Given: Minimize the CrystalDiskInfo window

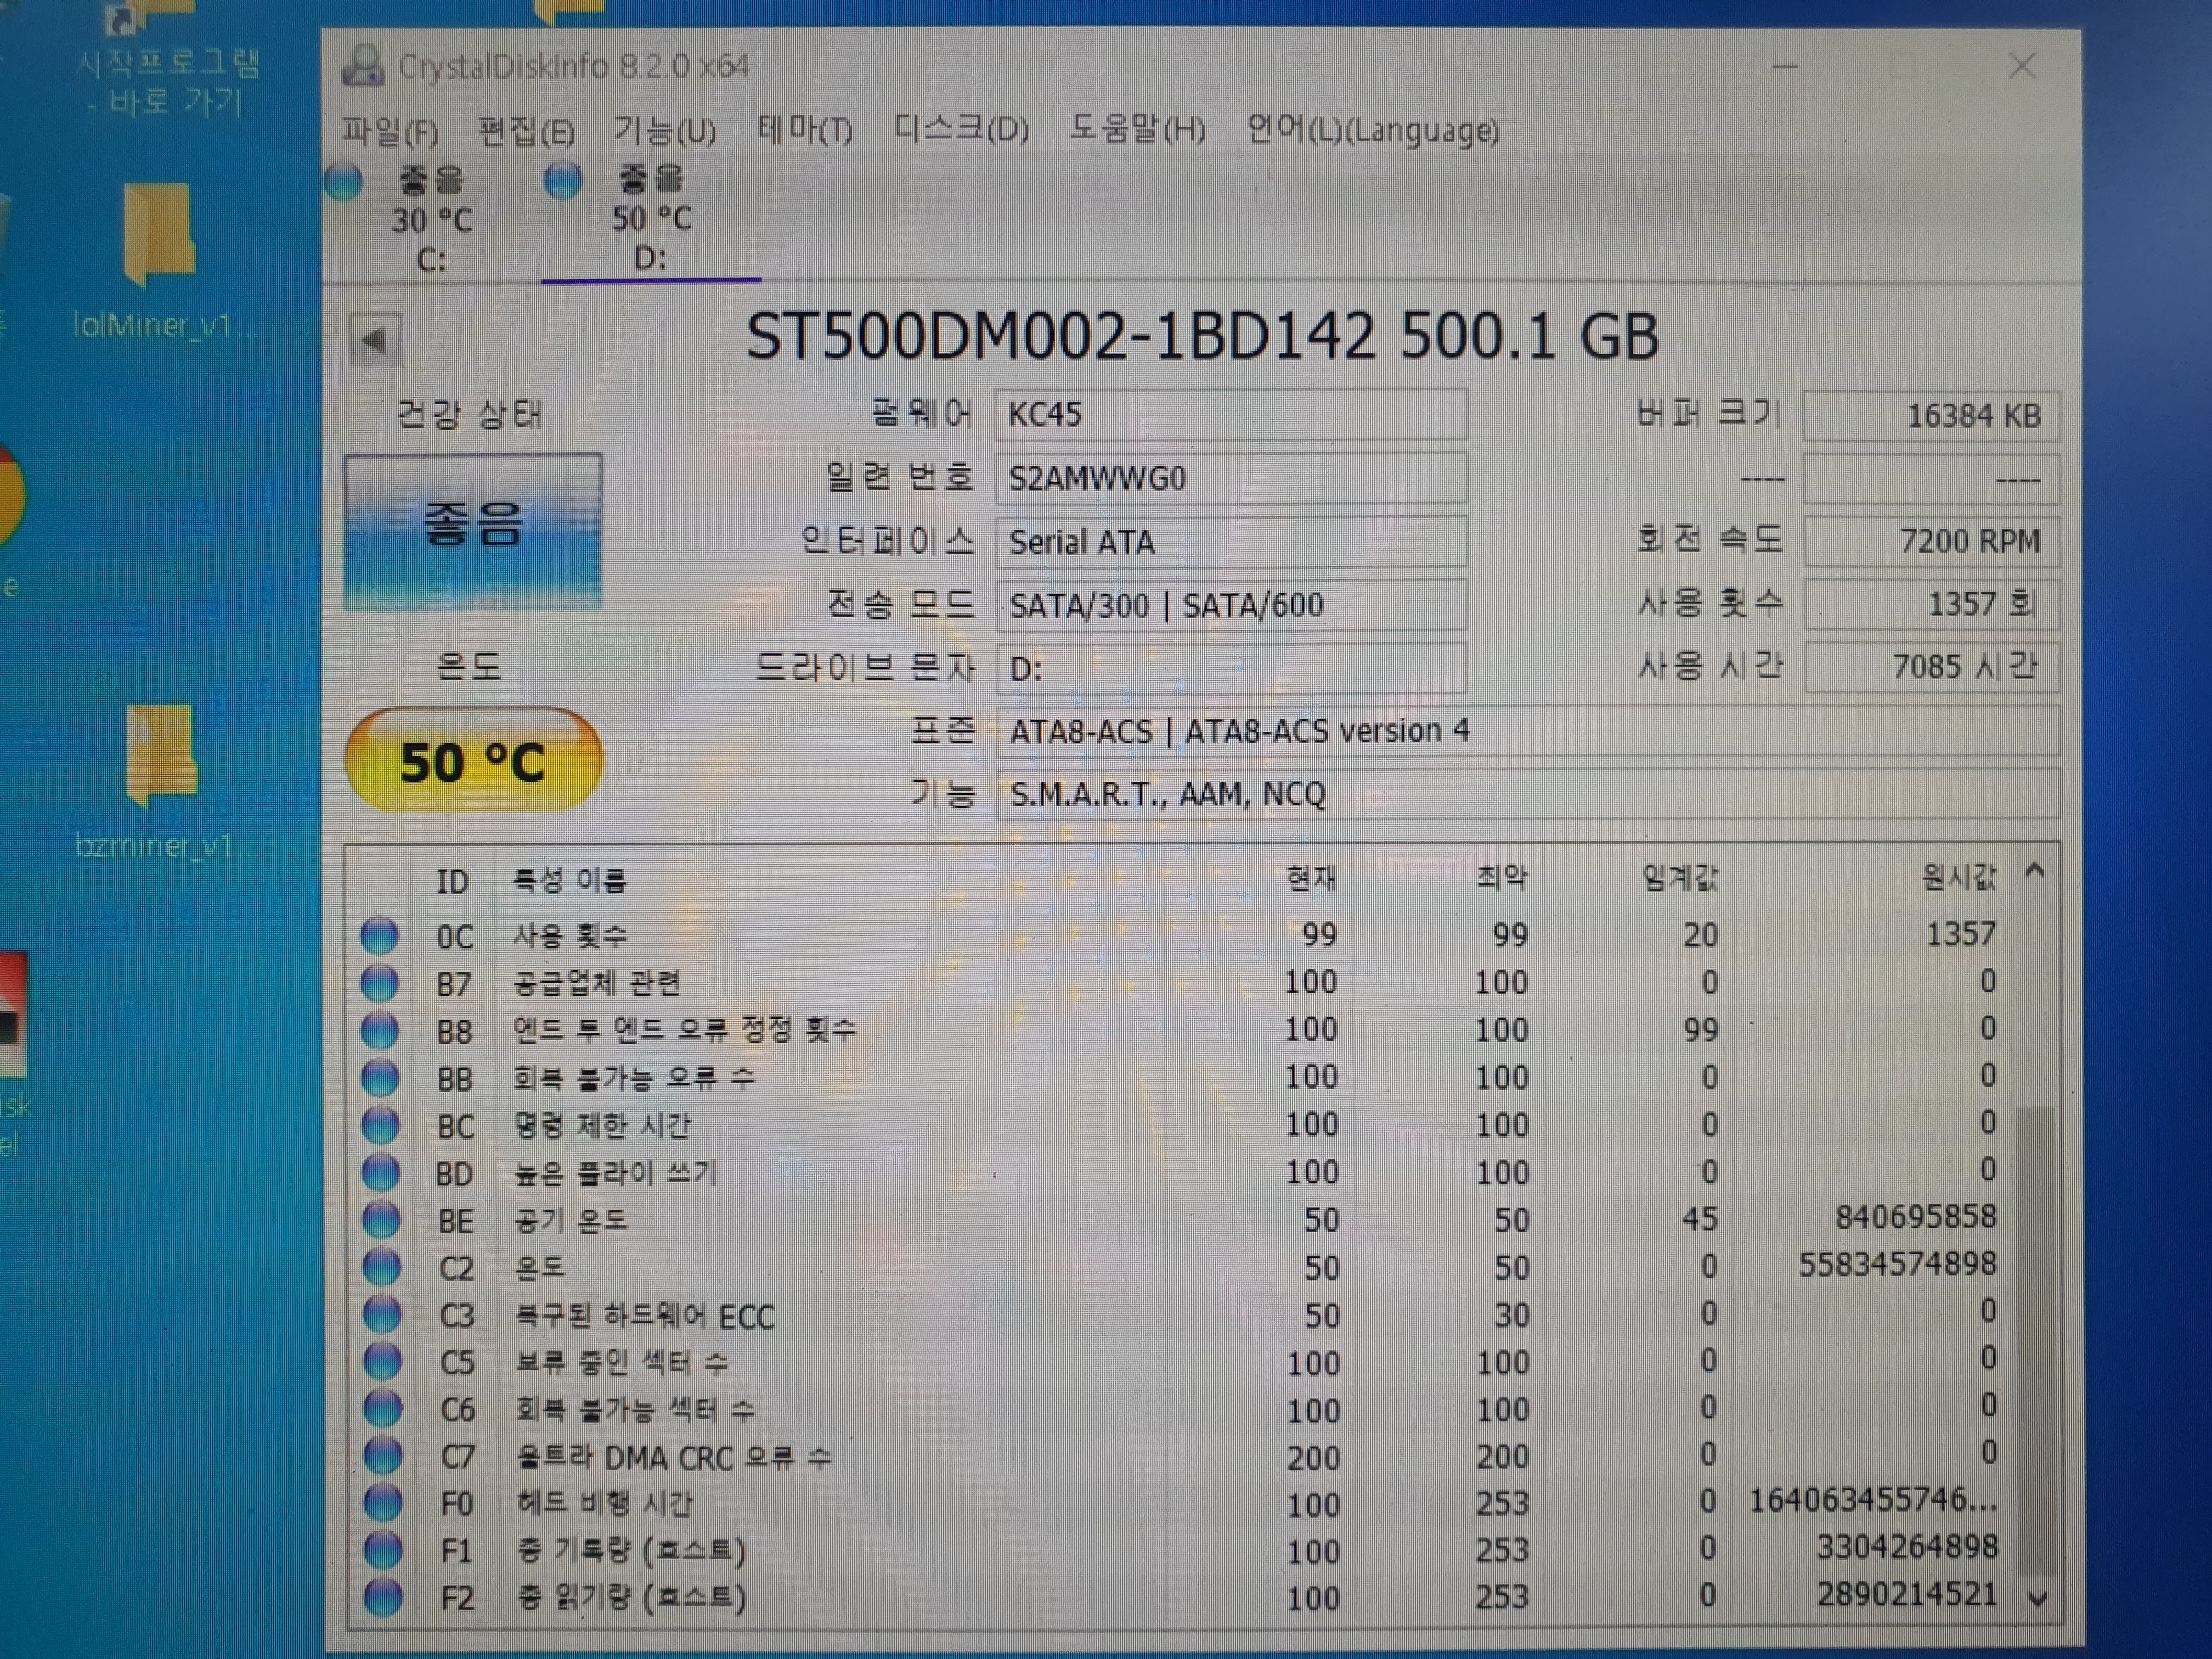Looking at the screenshot, I should tap(1785, 67).
